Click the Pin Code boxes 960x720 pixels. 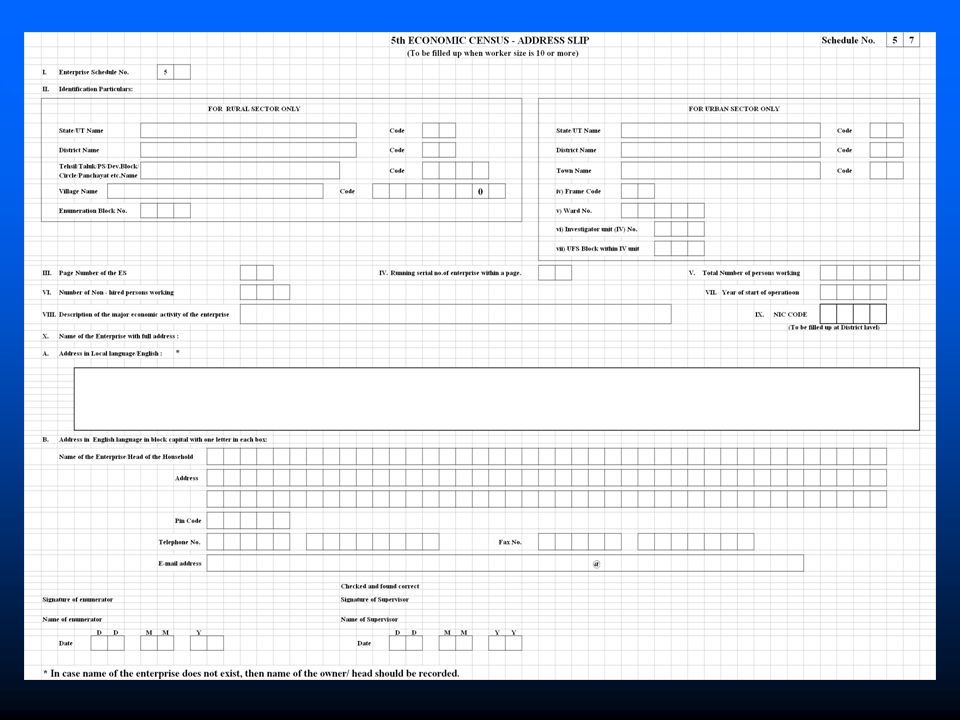pos(248,520)
